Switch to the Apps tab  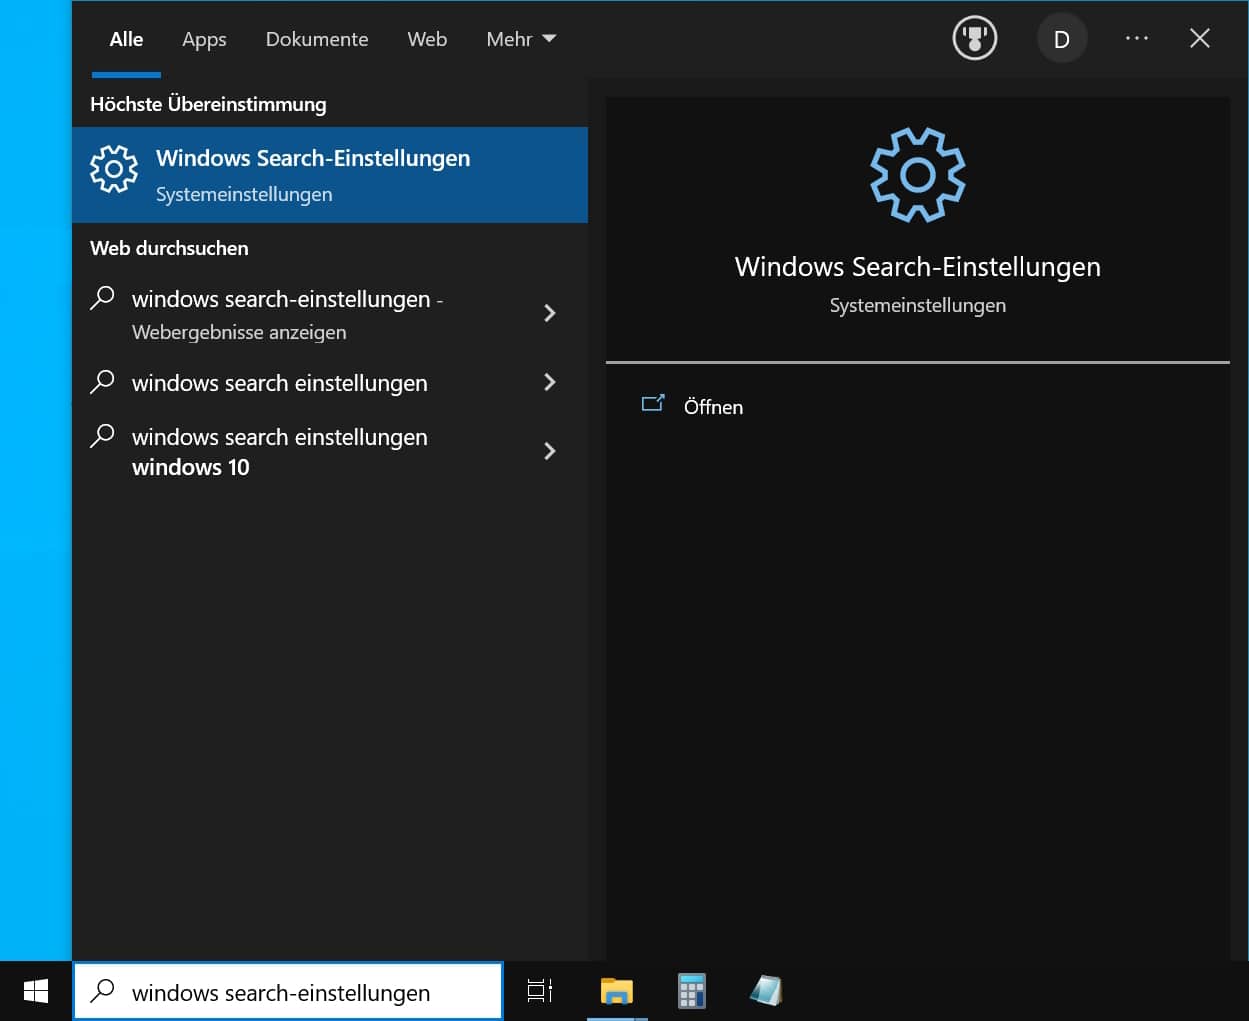click(204, 39)
